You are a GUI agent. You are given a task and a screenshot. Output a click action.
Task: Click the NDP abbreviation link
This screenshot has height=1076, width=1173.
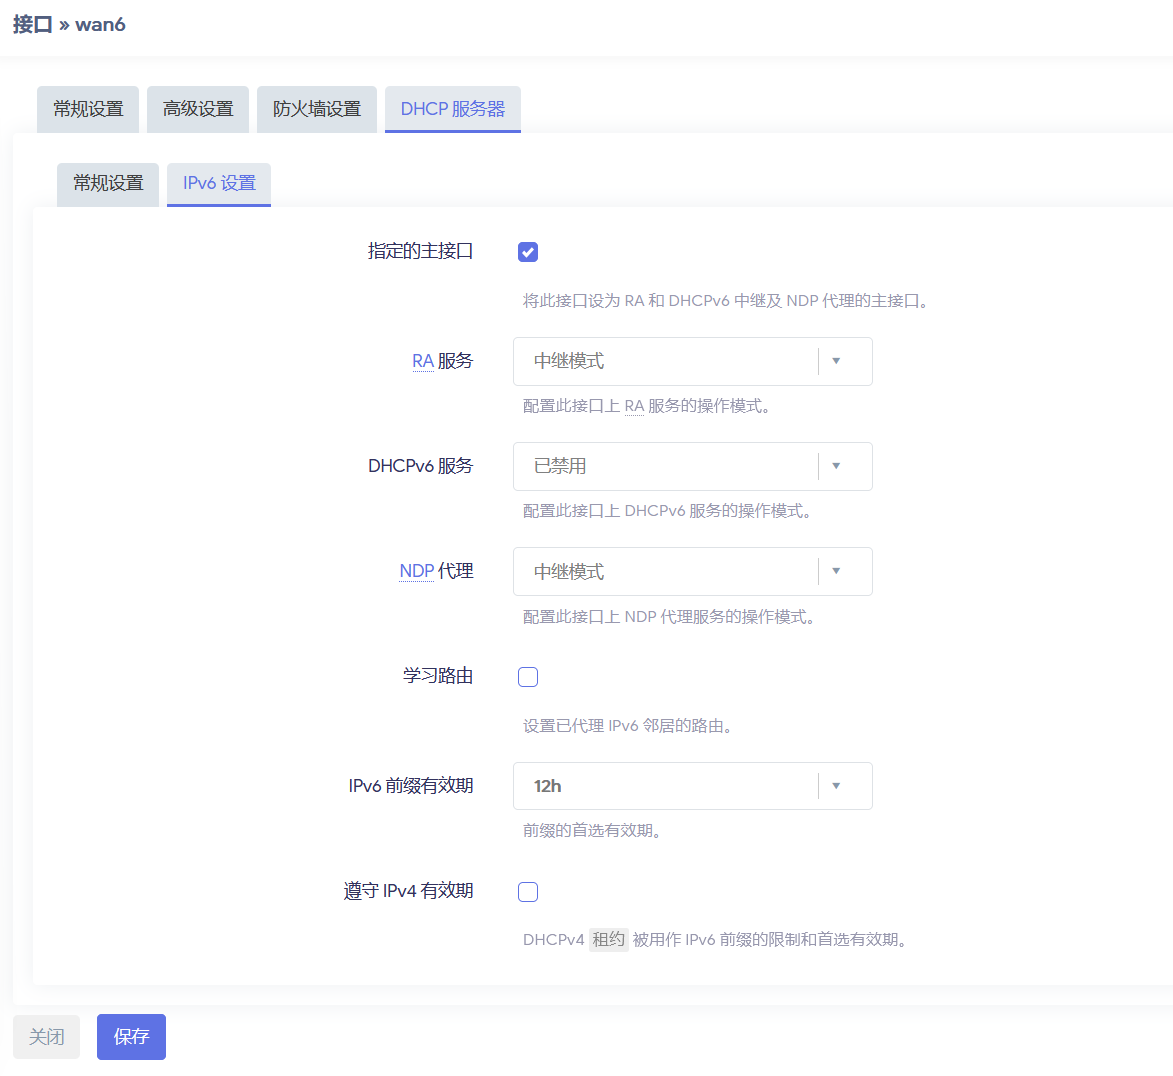(416, 570)
